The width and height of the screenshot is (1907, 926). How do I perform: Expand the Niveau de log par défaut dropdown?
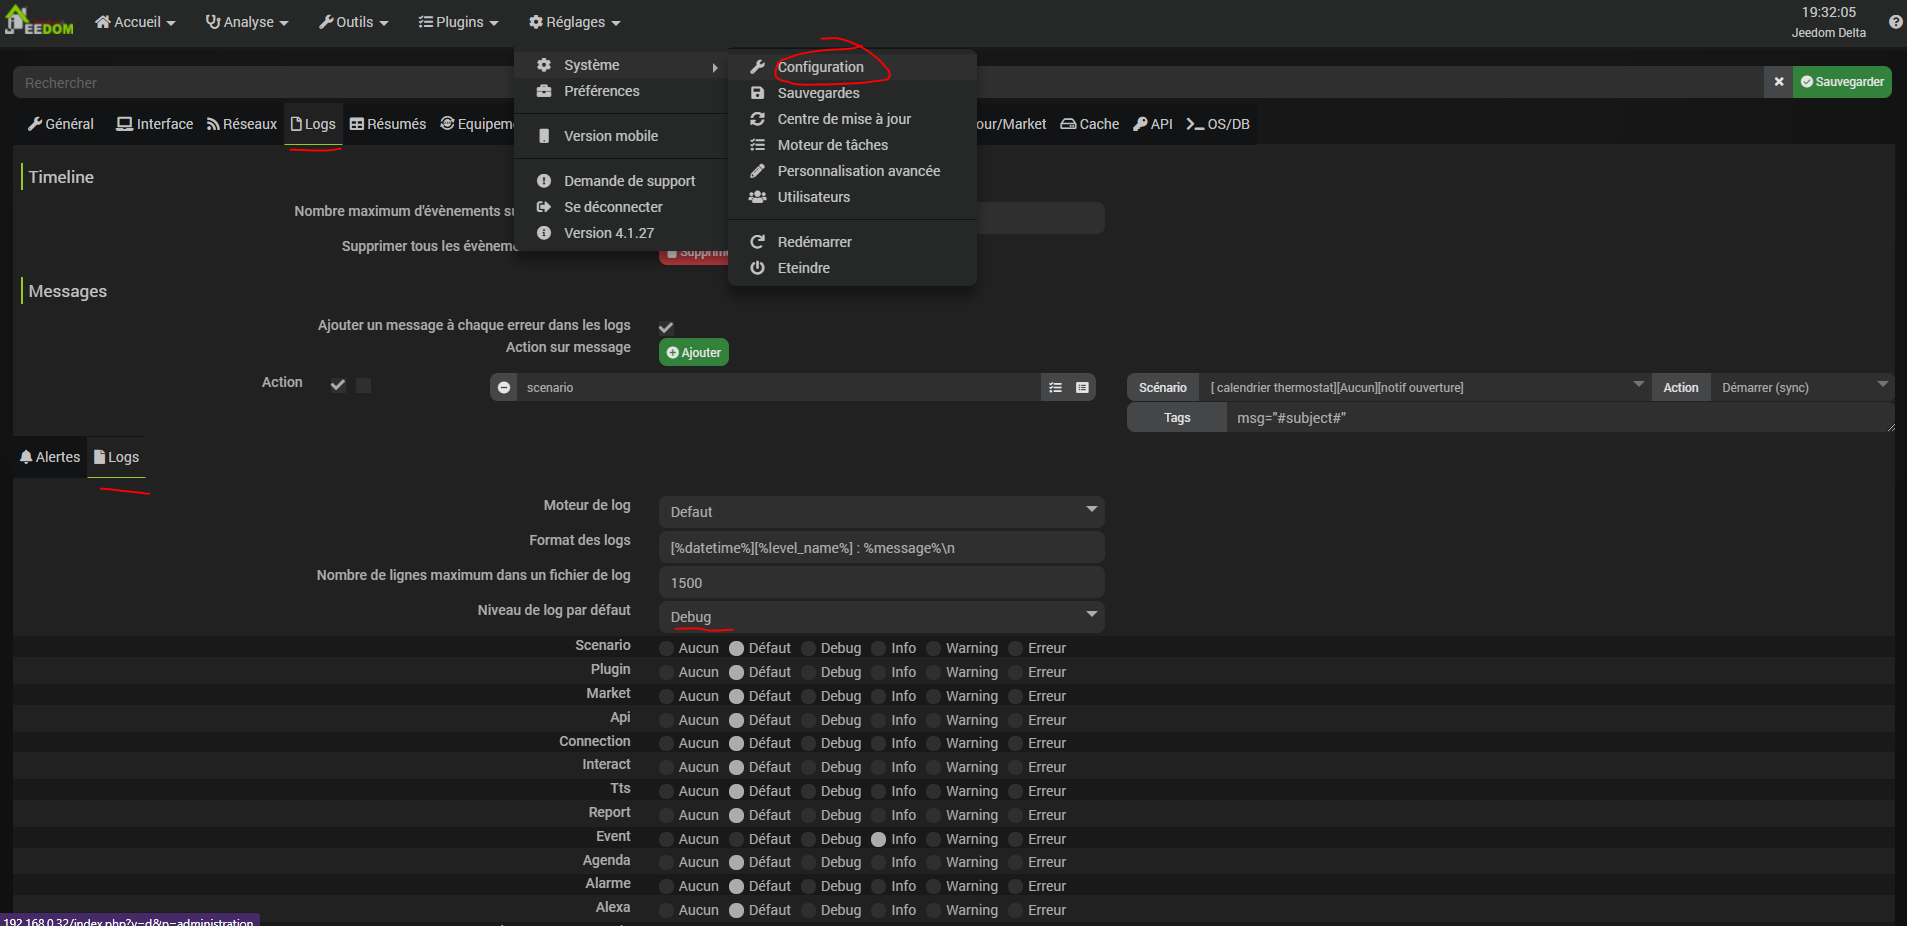click(881, 617)
